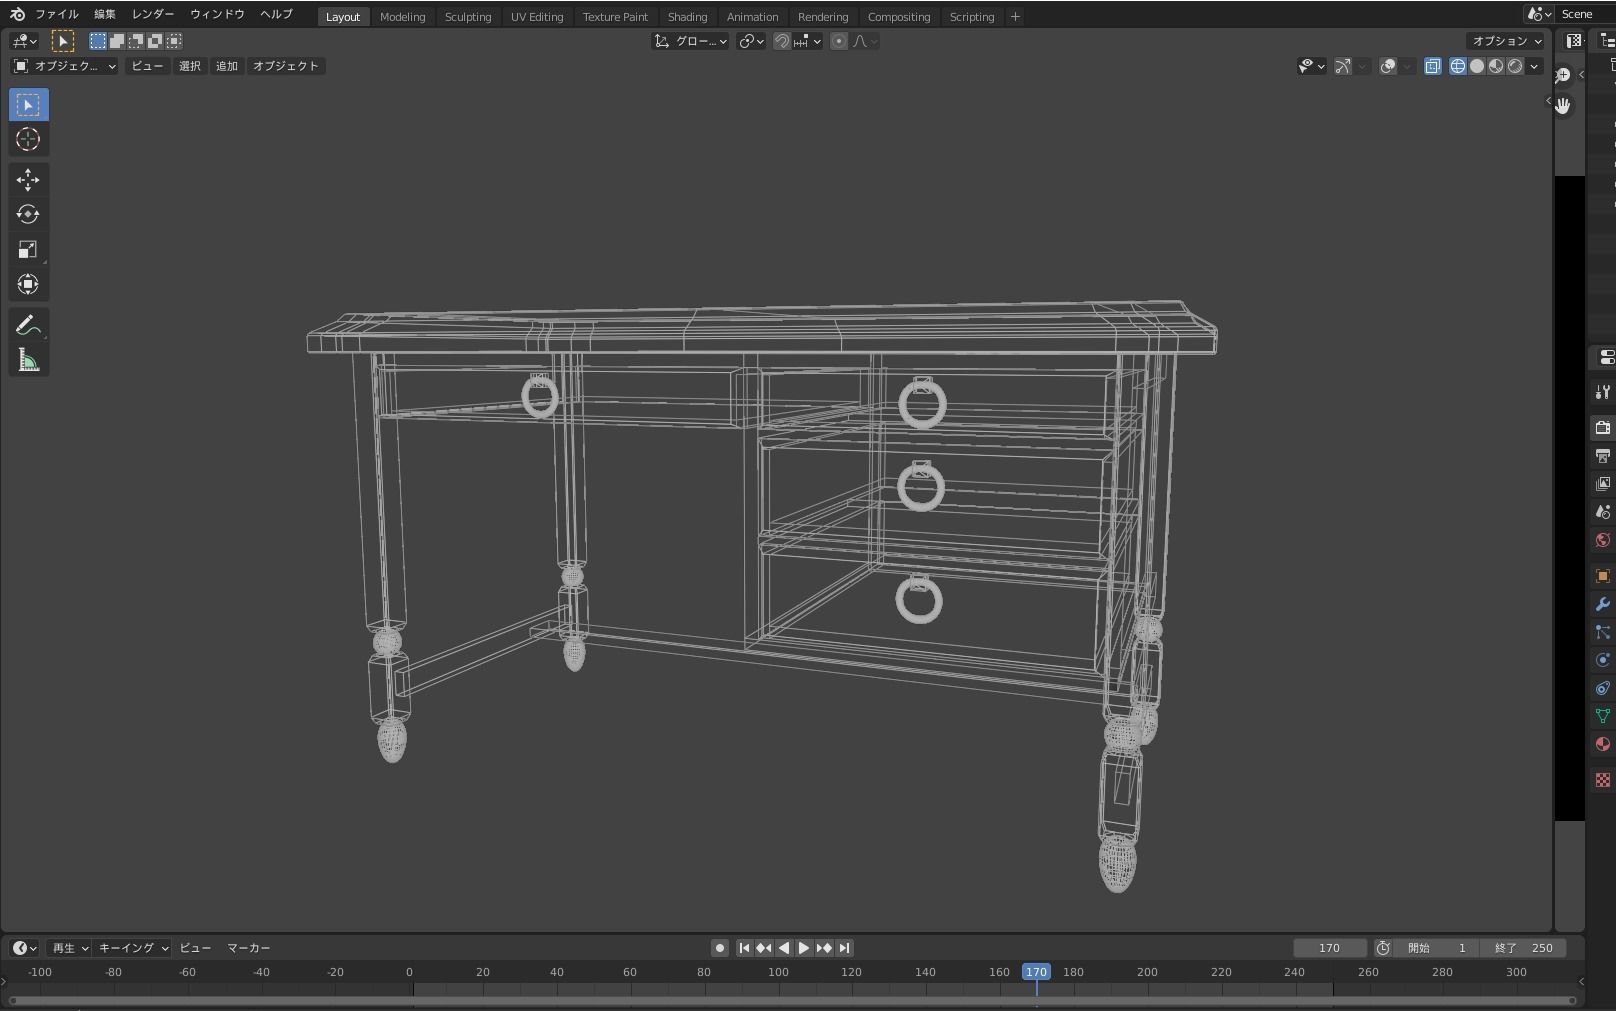
Task: Open the Modifier Properties wrench icon
Action: tap(1602, 602)
